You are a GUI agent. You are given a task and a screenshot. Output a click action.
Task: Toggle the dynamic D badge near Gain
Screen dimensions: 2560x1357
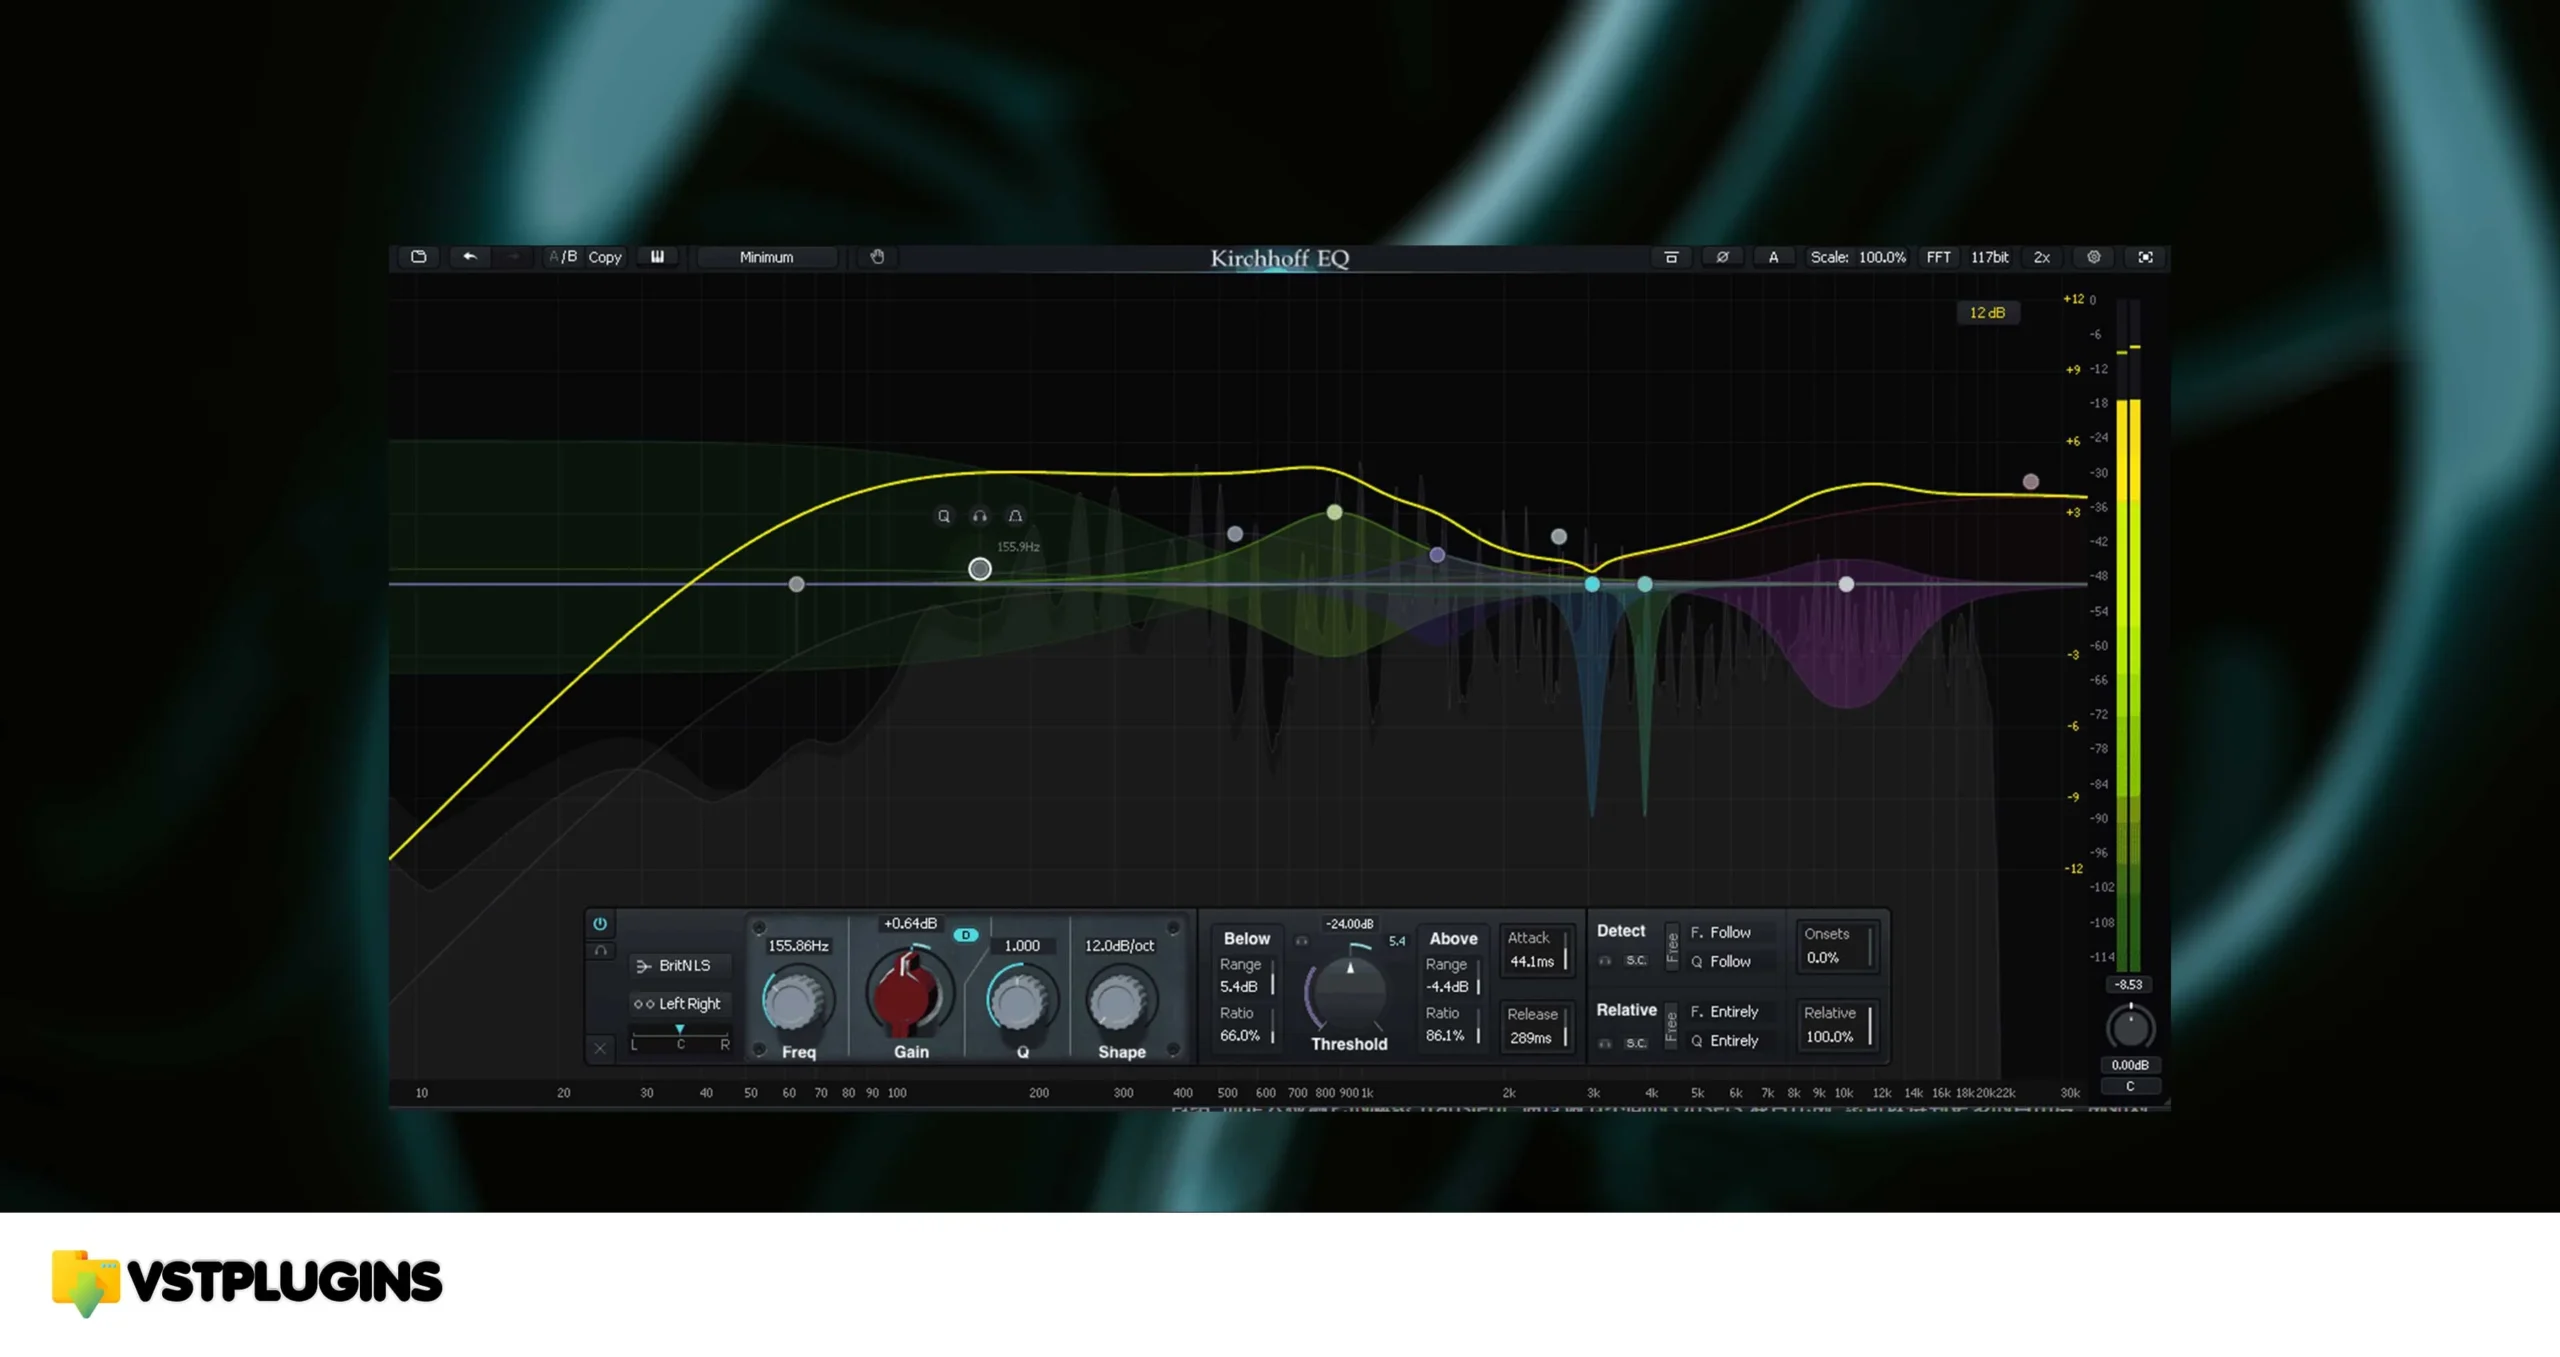965,935
